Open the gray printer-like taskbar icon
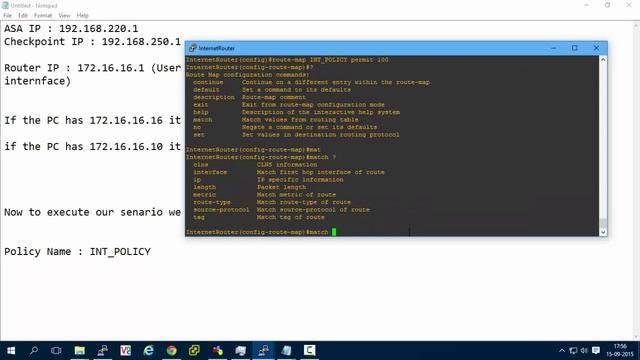The height and width of the screenshot is (360, 640). coord(240,351)
